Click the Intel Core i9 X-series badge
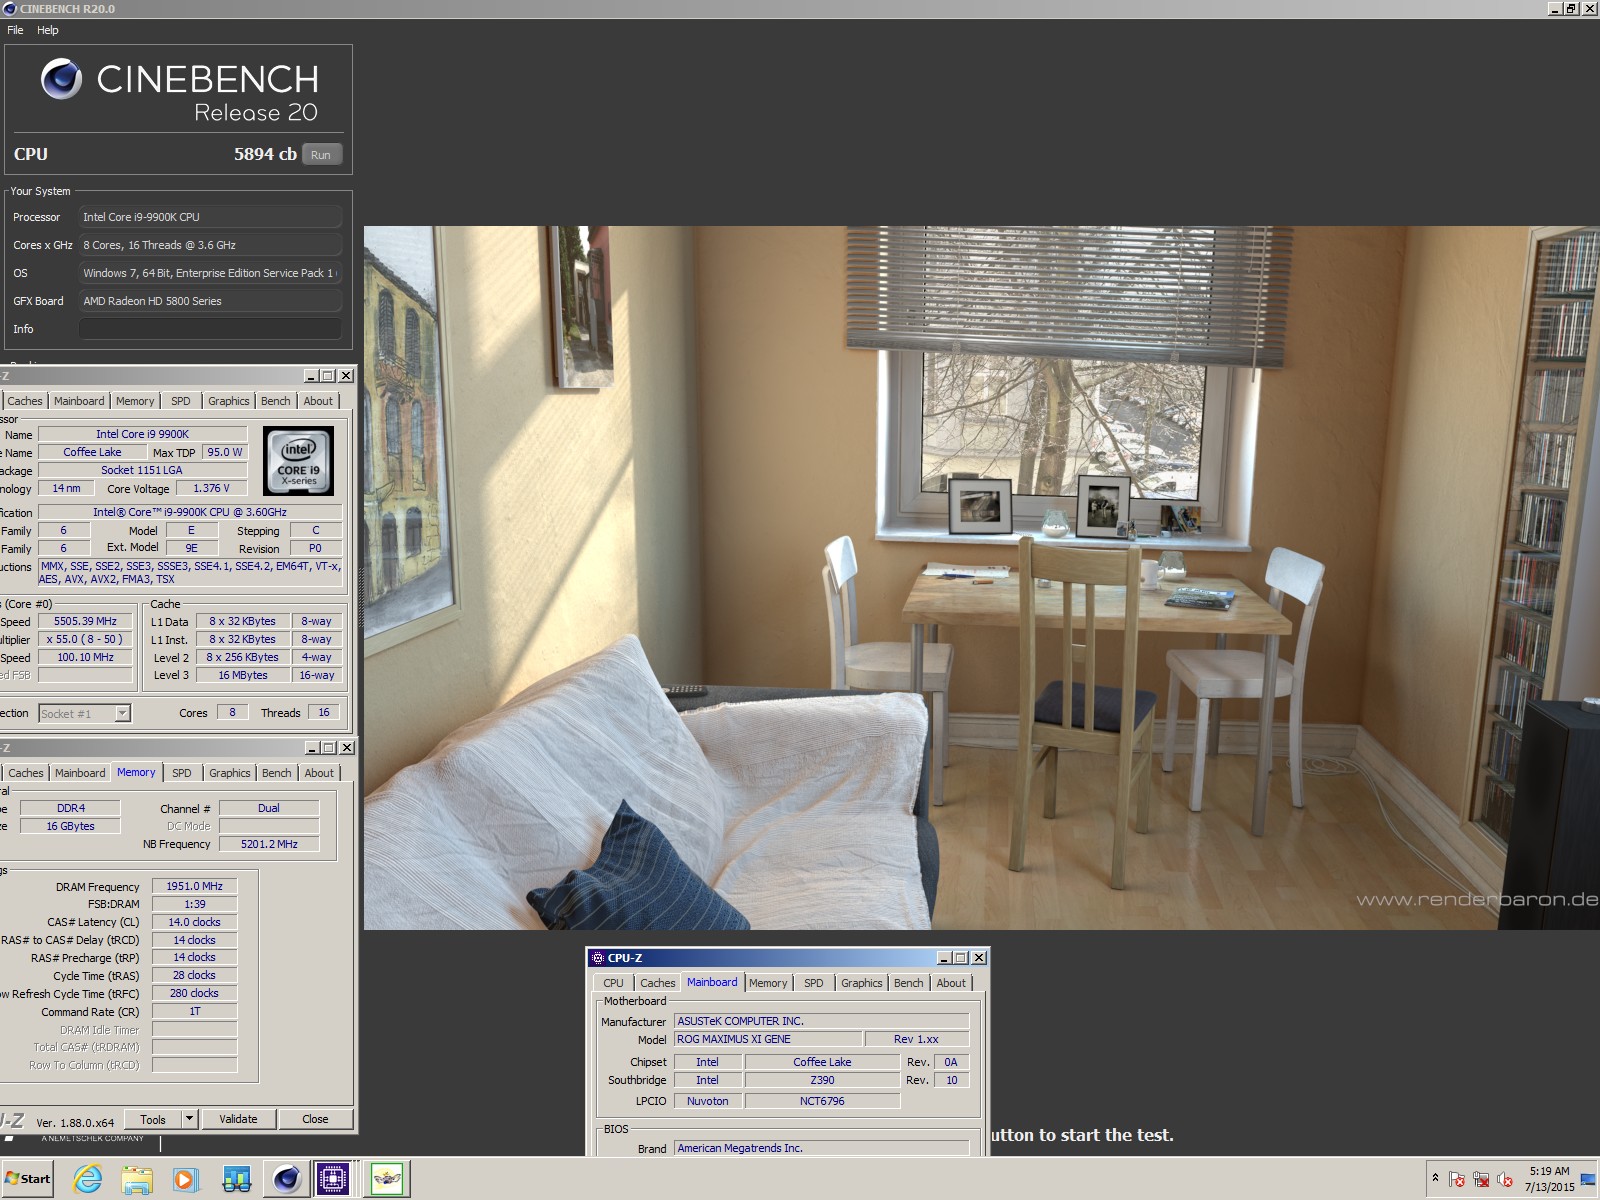The width and height of the screenshot is (1600, 1200). tap(298, 461)
